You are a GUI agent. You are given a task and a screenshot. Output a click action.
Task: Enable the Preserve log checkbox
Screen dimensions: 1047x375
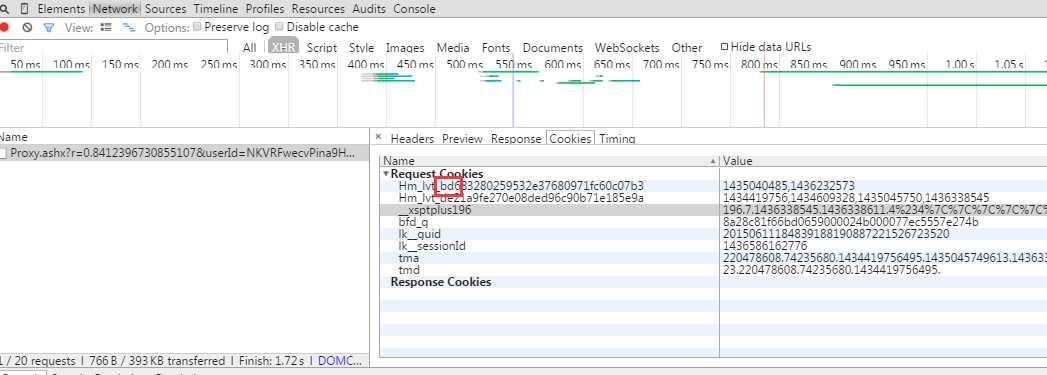(197, 27)
